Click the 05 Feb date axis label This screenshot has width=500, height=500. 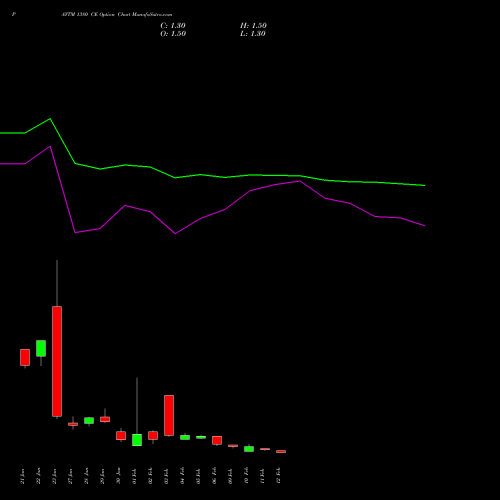click(x=198, y=476)
